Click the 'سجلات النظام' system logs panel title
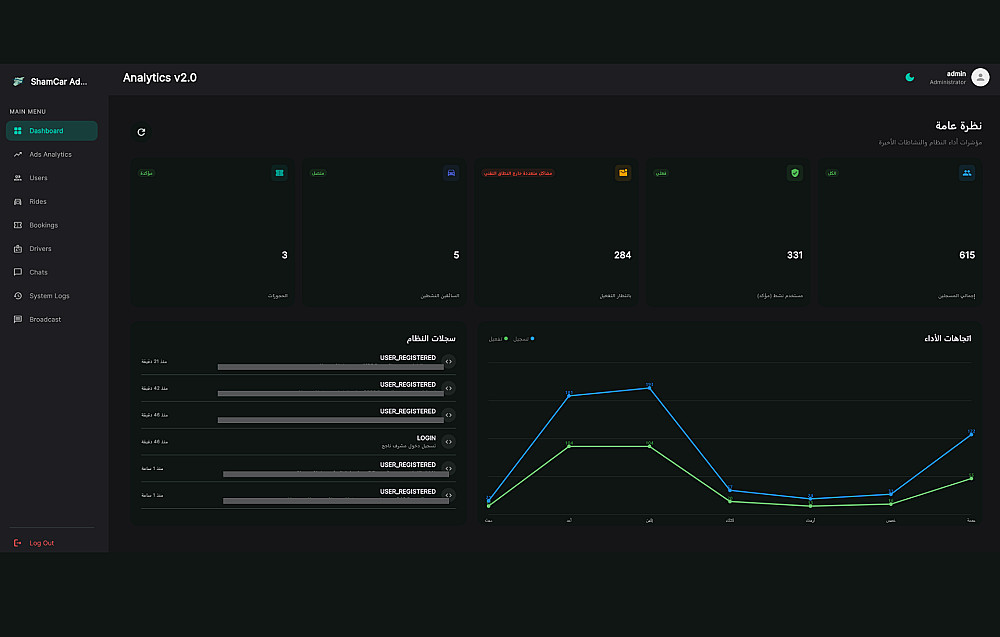Screen dimensions: 1000x637 click(431, 338)
